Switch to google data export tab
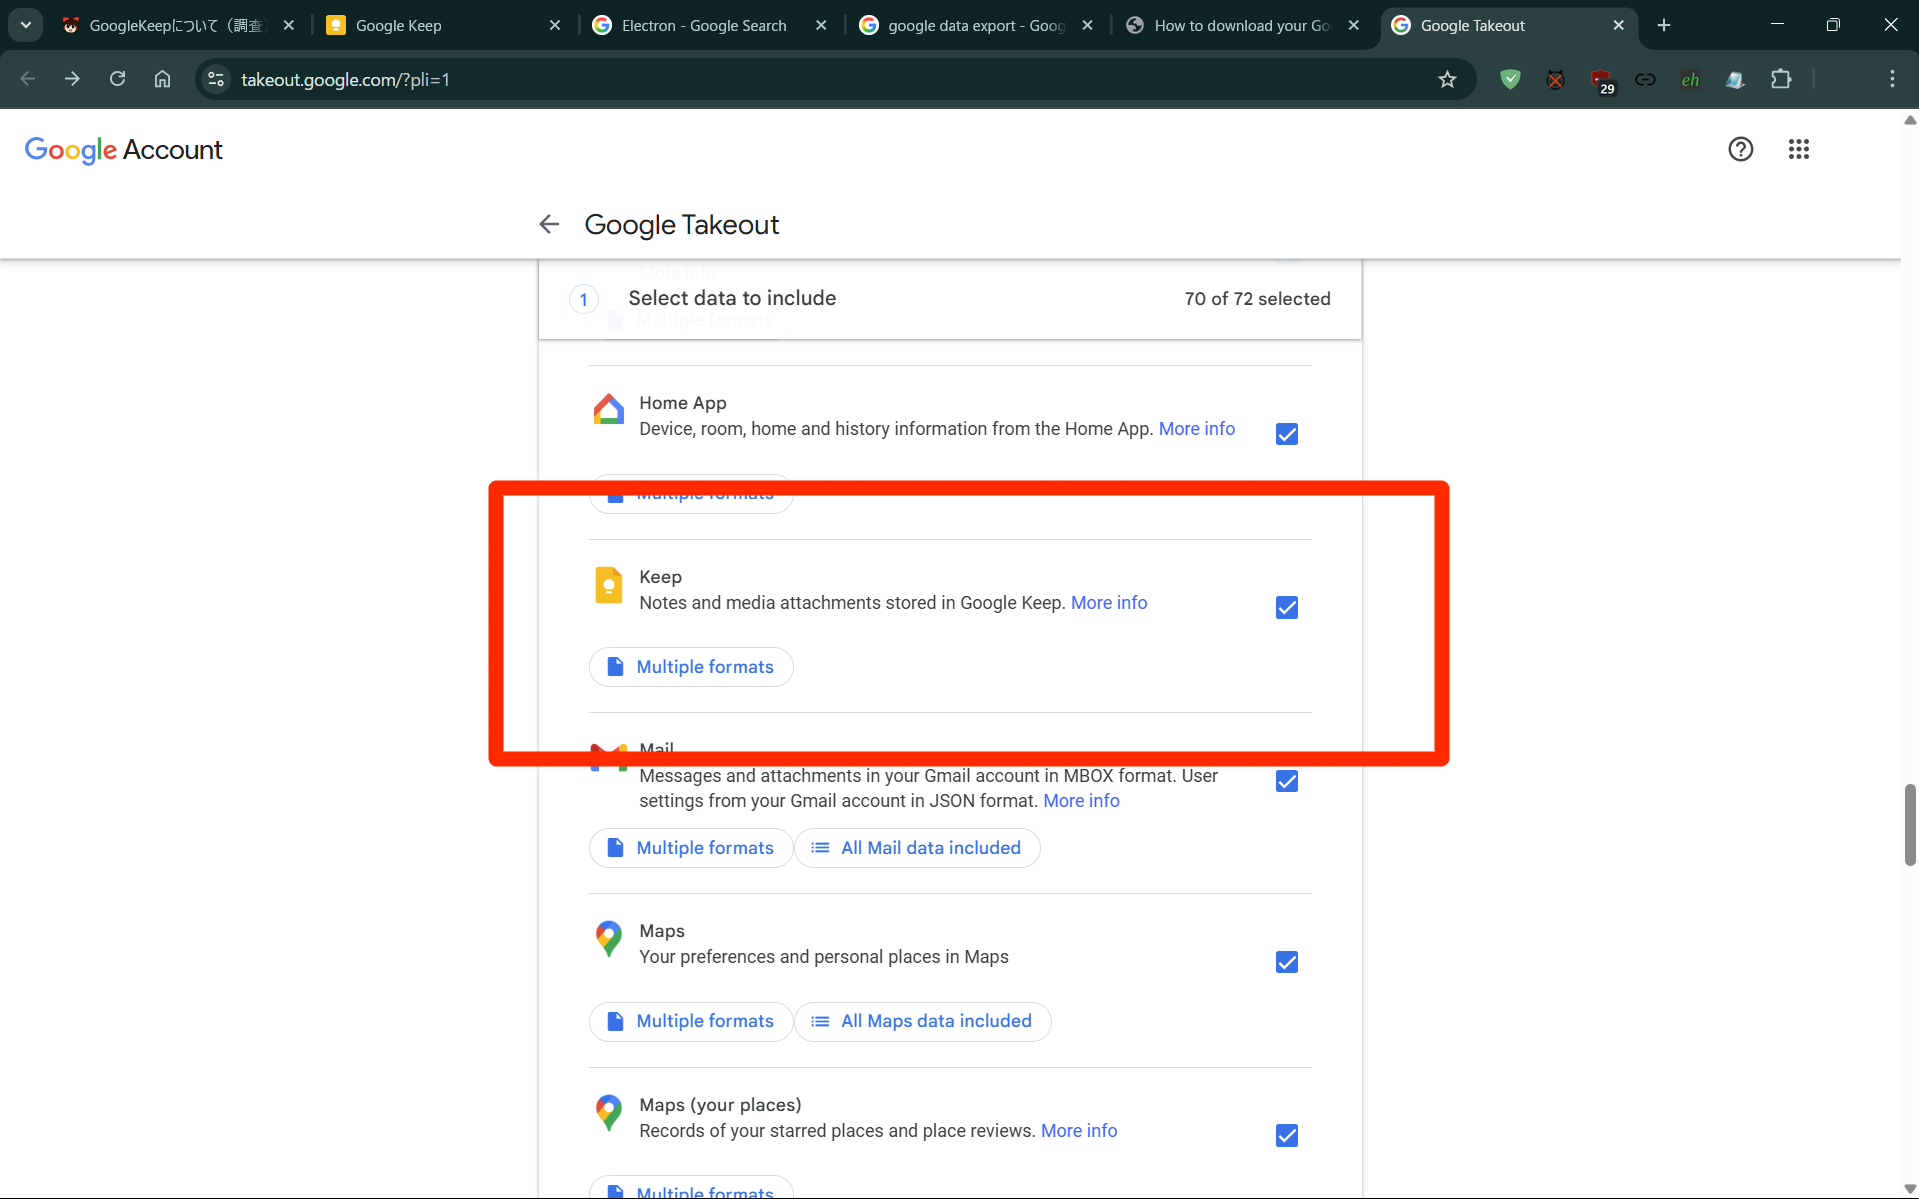 click(x=977, y=25)
